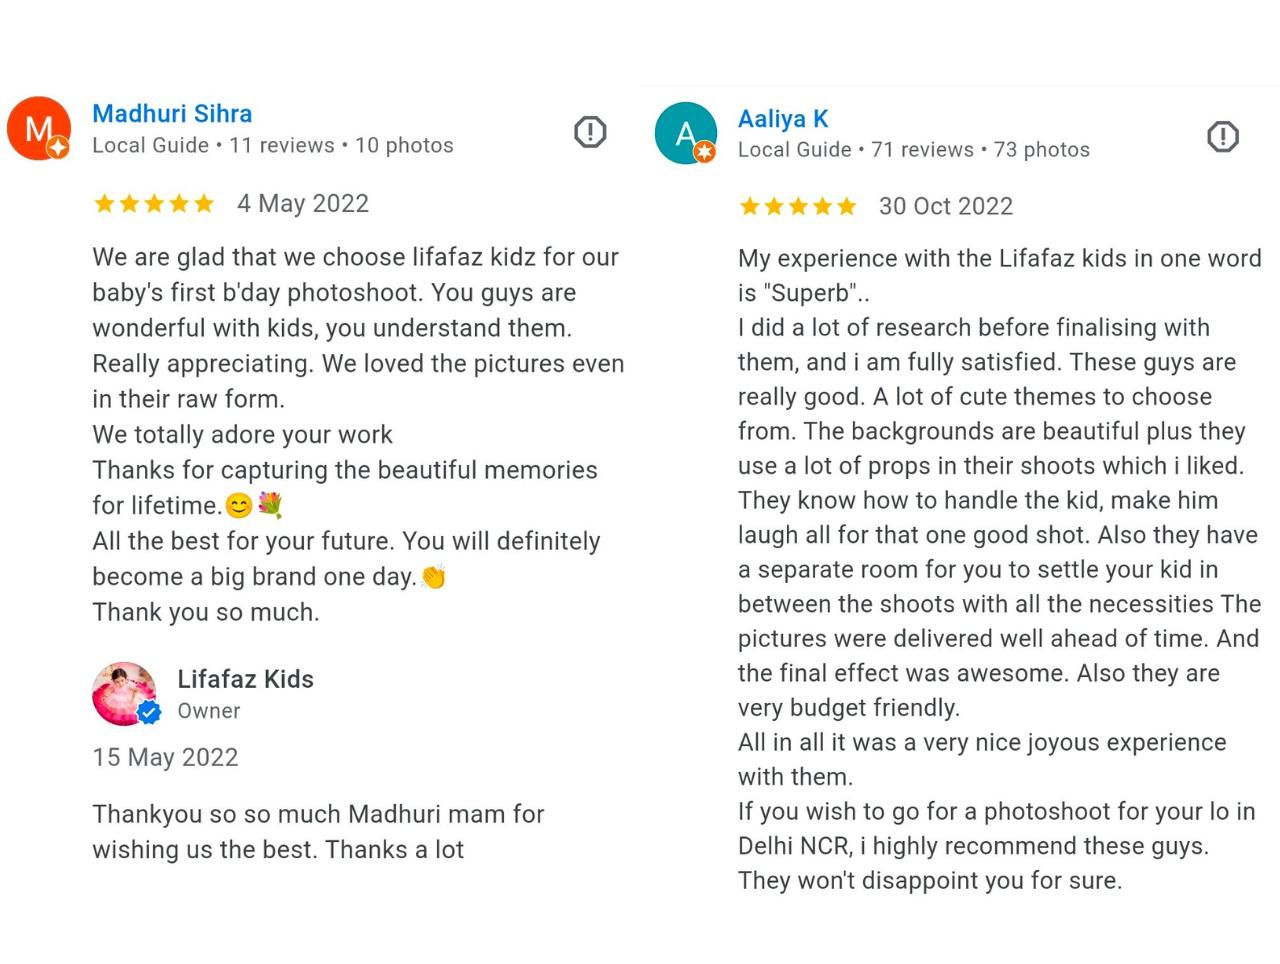The image size is (1280, 964).
Task: Click Aaliya's "71 reviews · 73 photos" text
Action: (x=980, y=150)
